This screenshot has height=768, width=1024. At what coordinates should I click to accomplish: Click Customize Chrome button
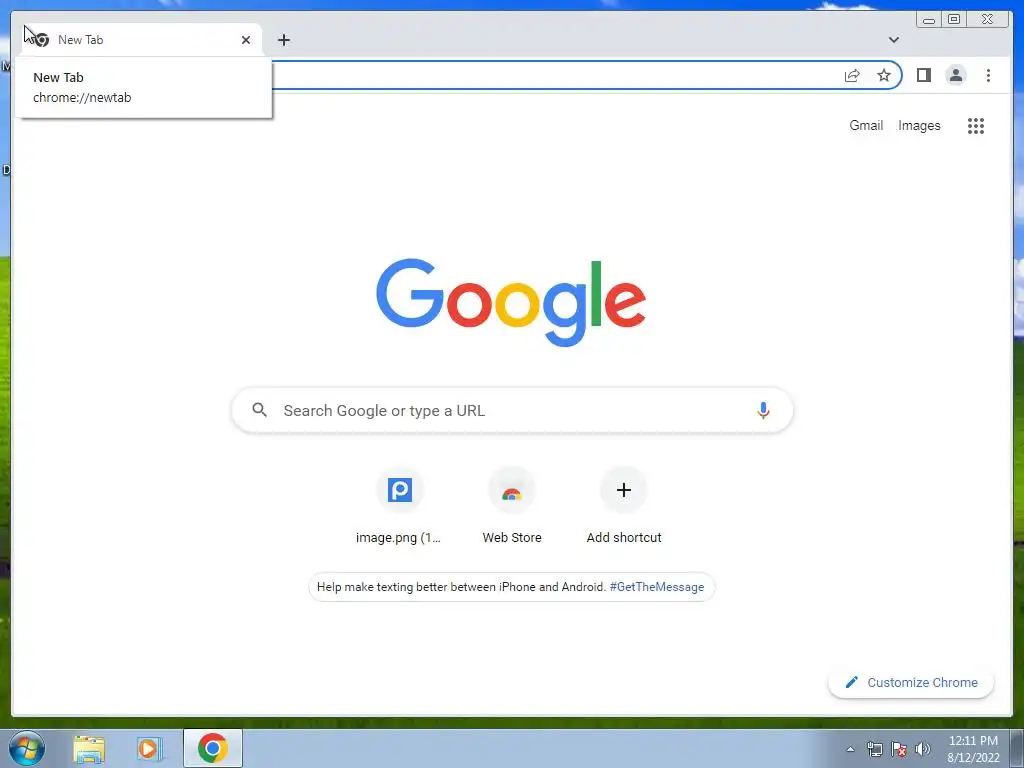911,682
